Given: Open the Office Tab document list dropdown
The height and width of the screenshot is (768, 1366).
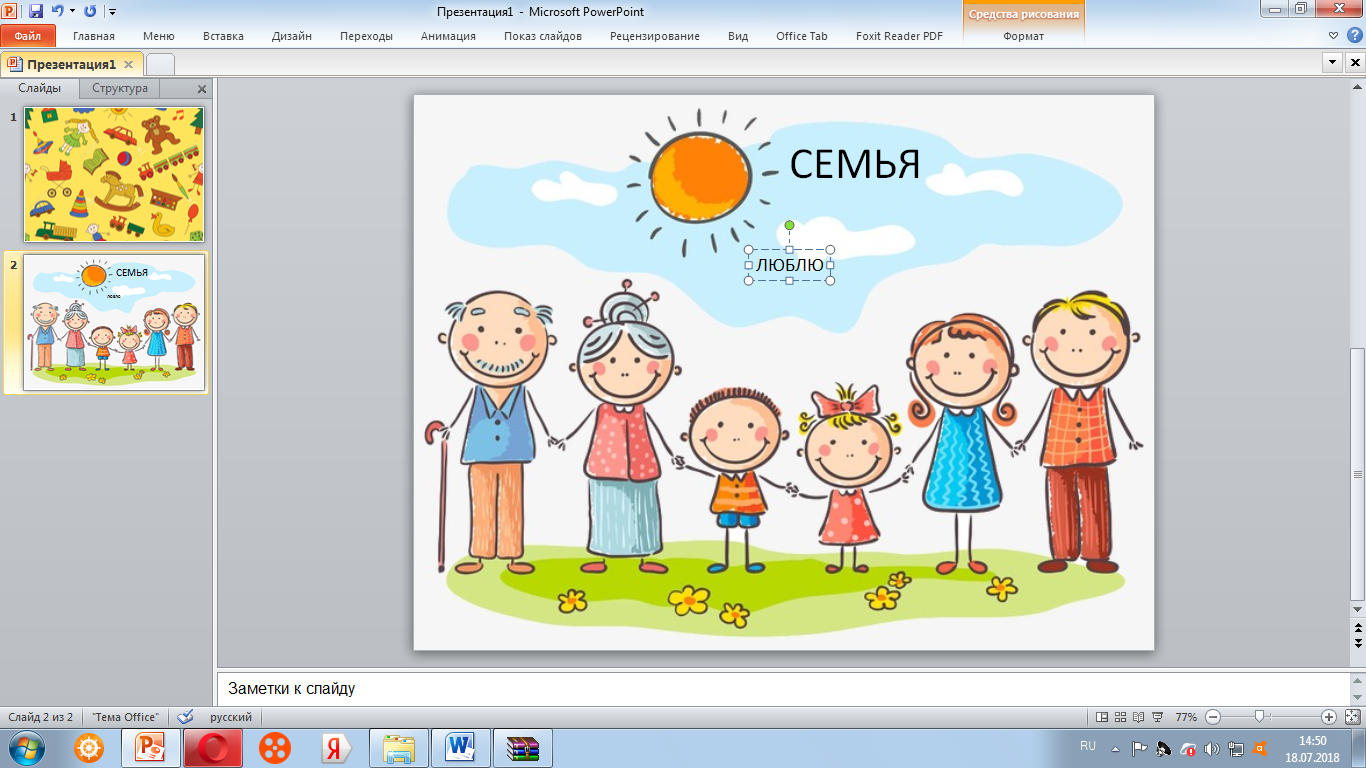Looking at the screenshot, I should click(x=1331, y=63).
